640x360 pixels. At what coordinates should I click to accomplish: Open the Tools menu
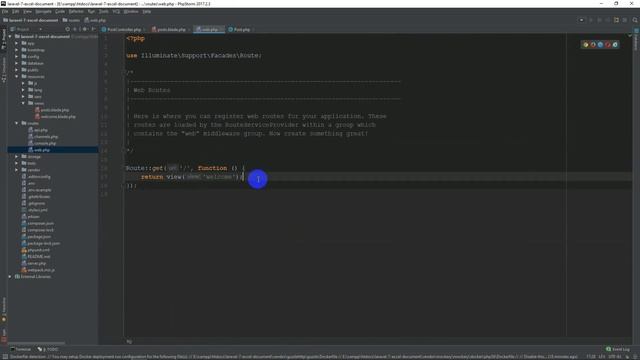click(104, 11)
